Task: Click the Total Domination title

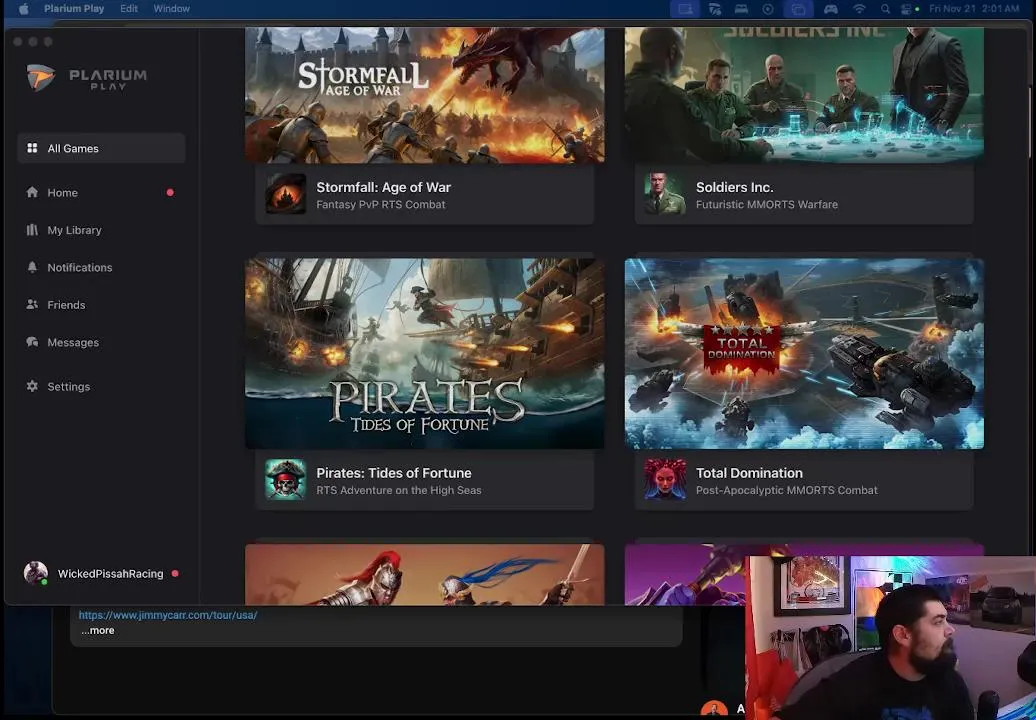Action: pyautogui.click(x=749, y=473)
